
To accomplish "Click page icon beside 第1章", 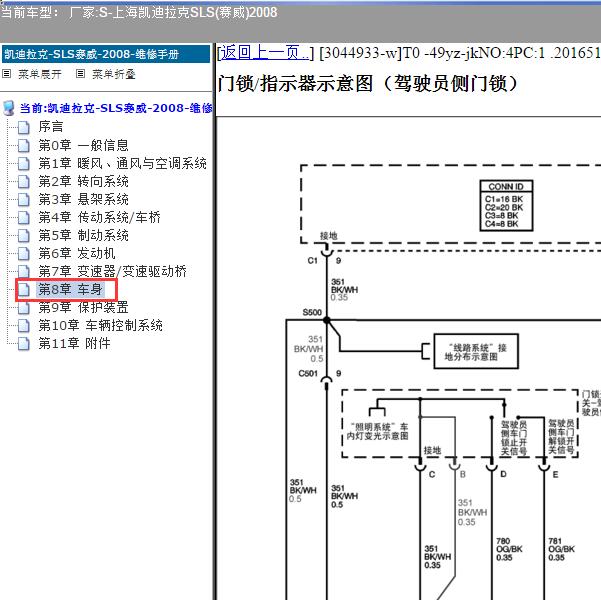I will [x=24, y=163].
